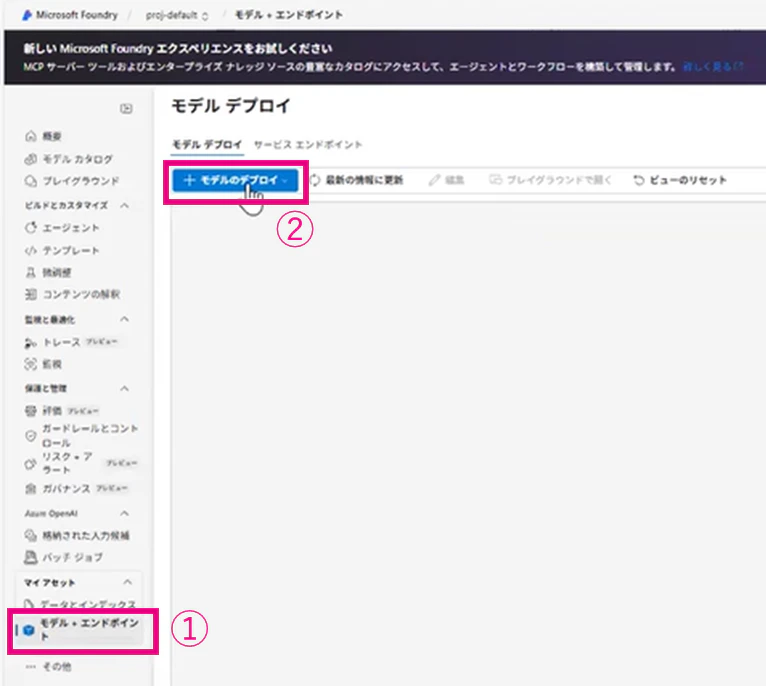Open バッチ ジョブ in the sidebar
Screen dimensions: 766x686
pyautogui.click(x=64, y=557)
